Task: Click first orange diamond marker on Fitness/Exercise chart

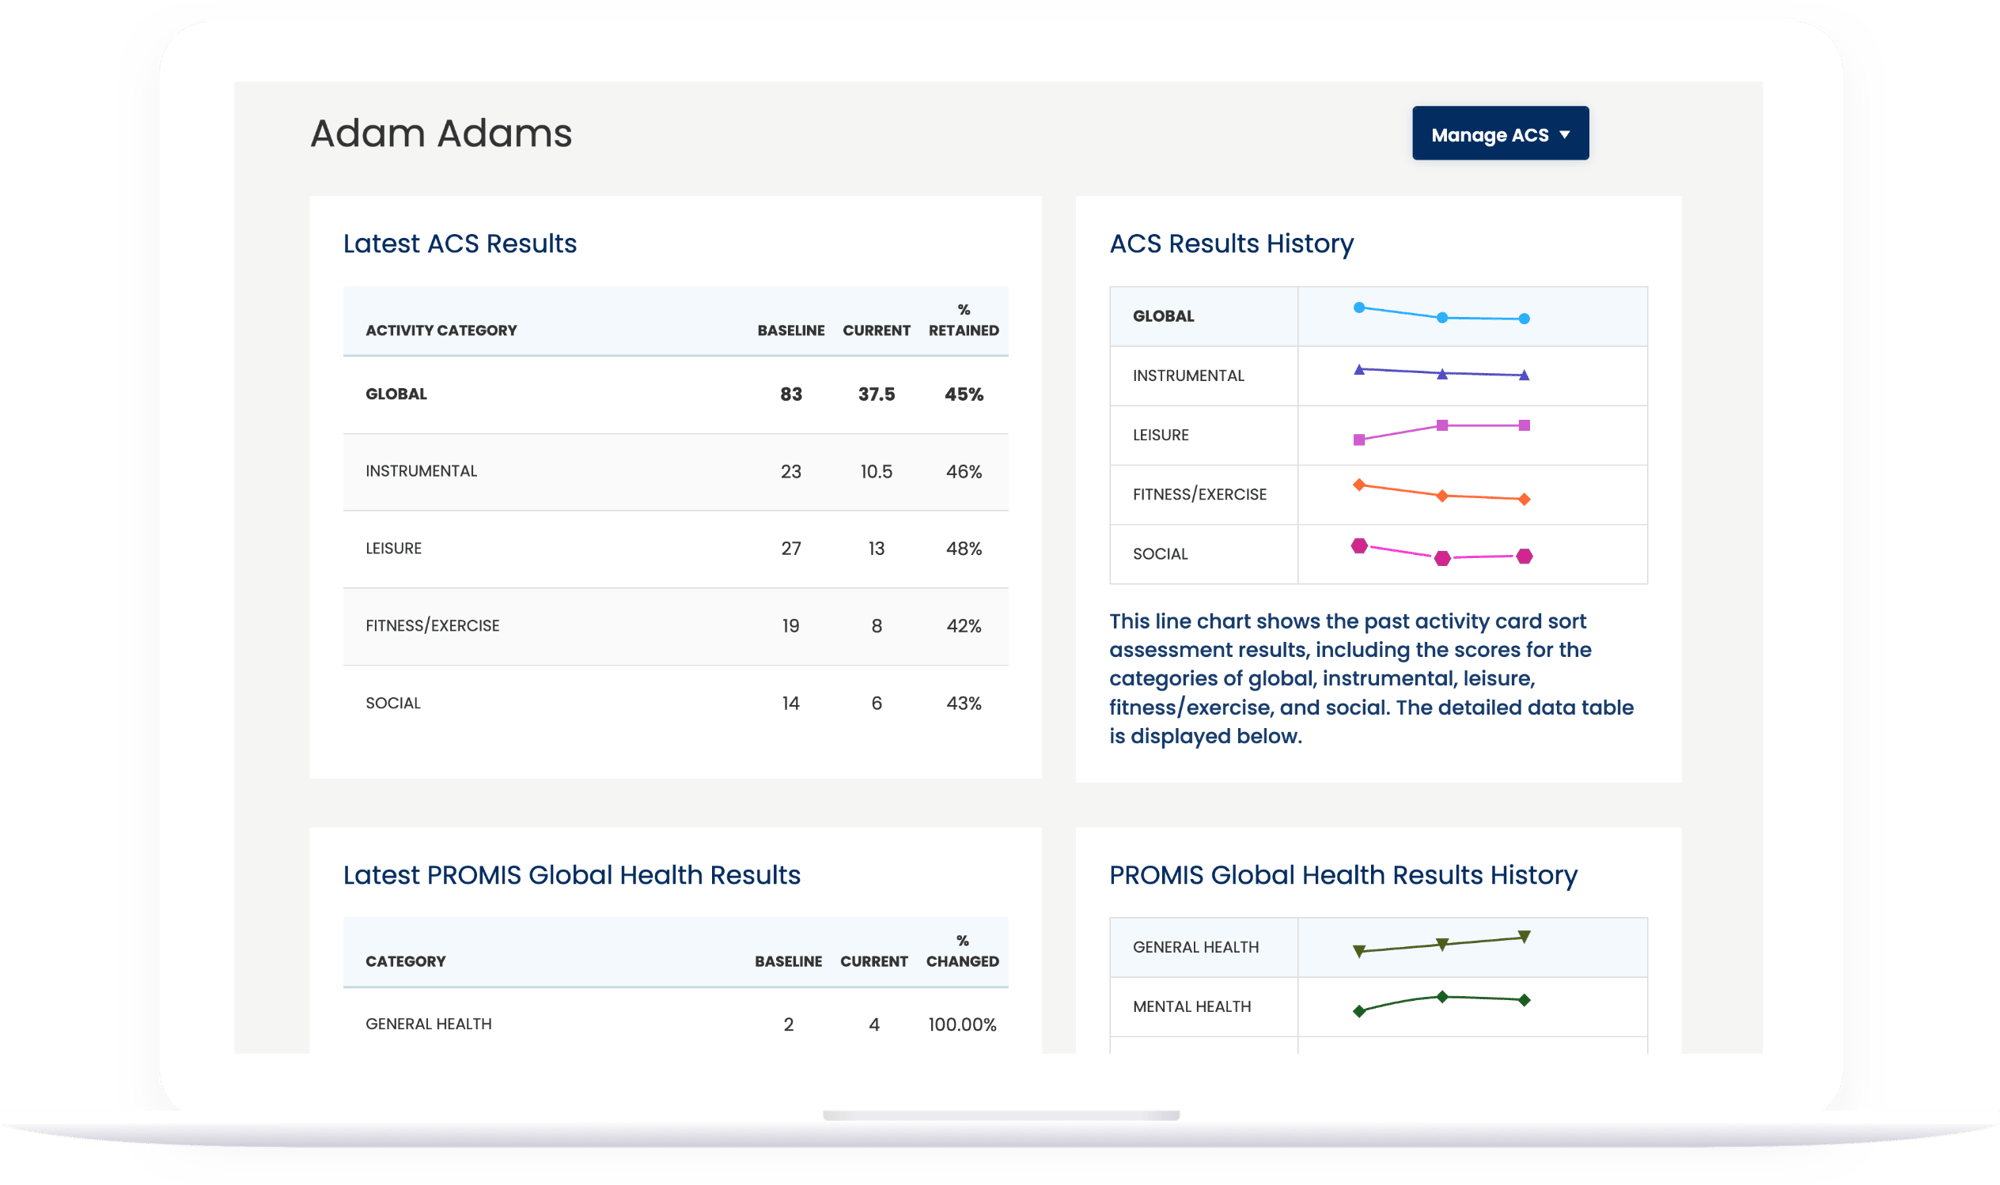Action: (1359, 485)
